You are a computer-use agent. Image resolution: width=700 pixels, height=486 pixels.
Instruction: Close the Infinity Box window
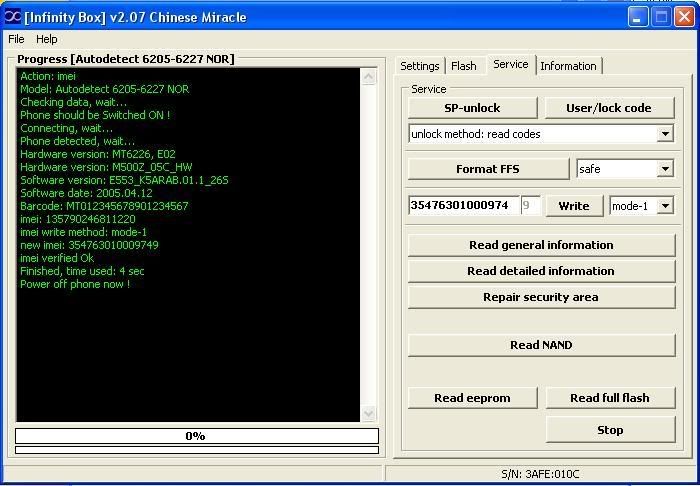pyautogui.click(x=684, y=17)
